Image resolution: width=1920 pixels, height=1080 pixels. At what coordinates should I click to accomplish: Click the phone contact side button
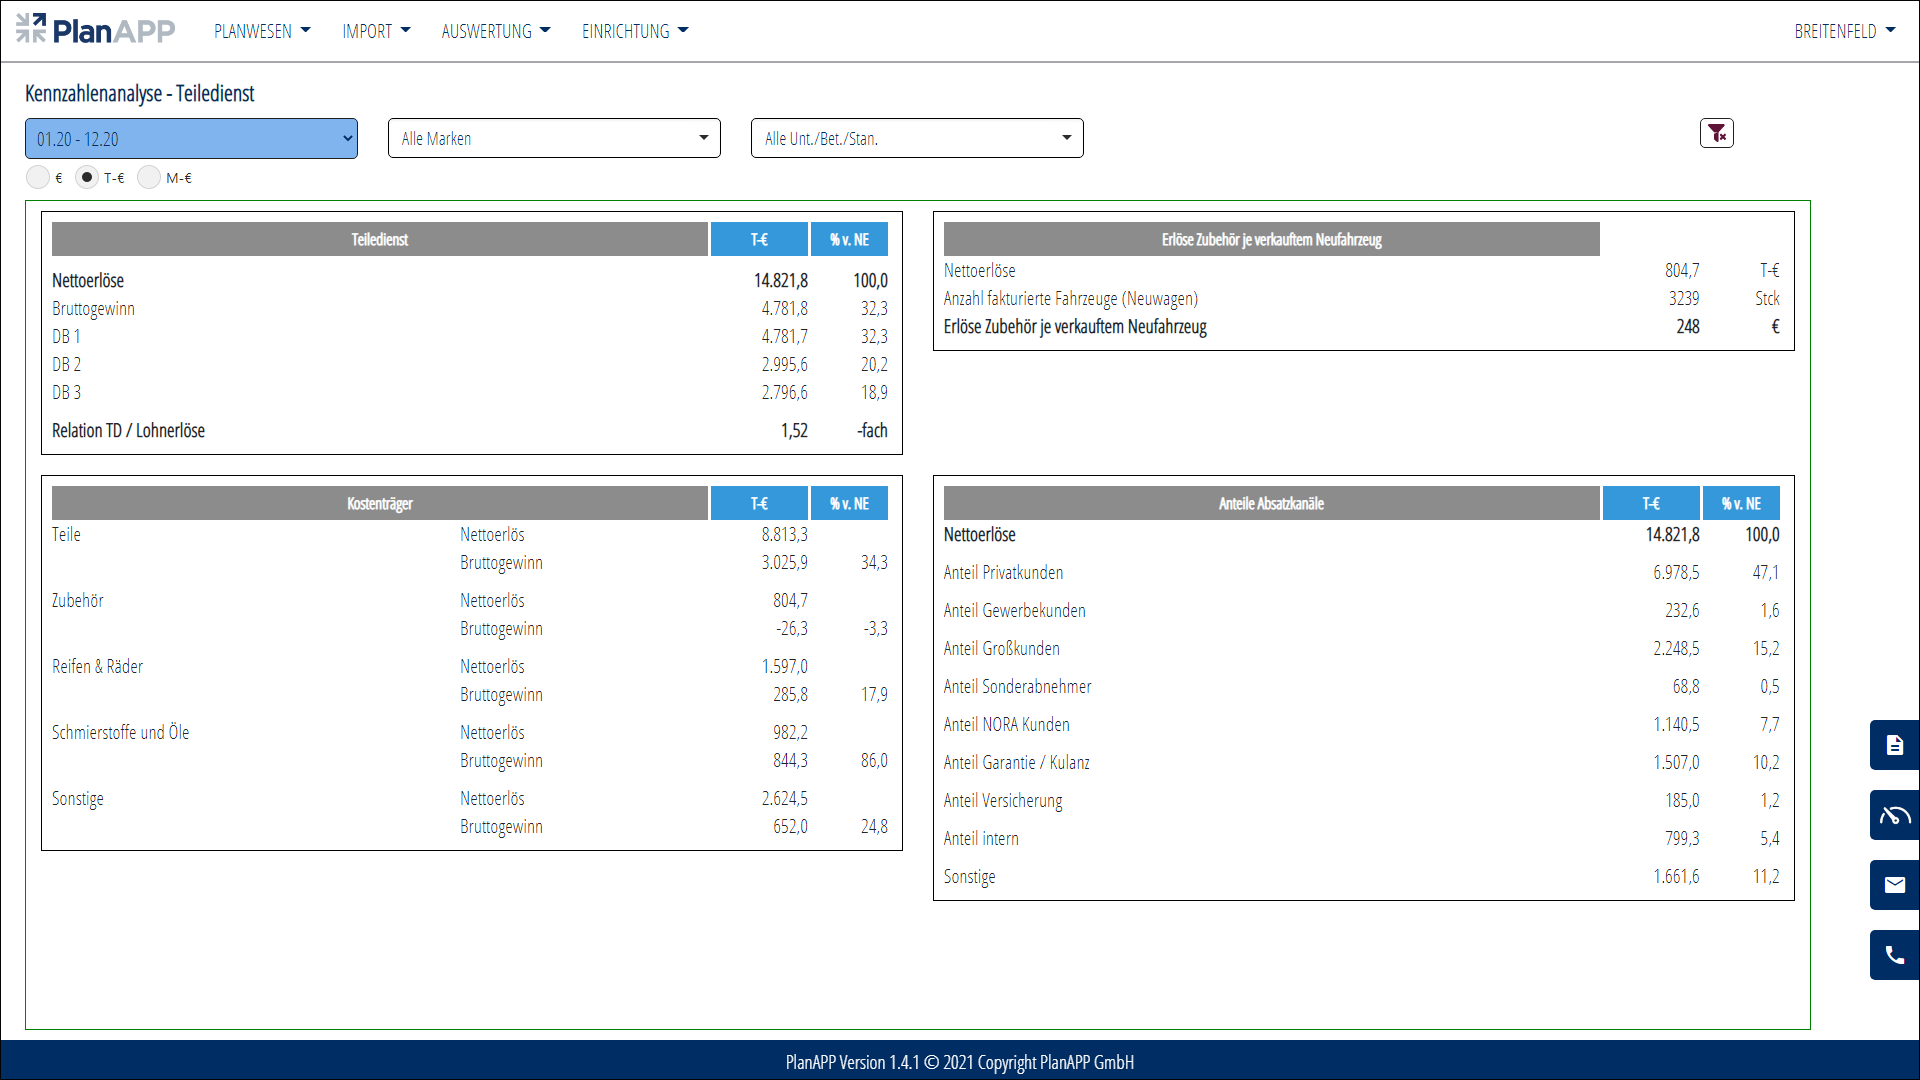(1894, 955)
